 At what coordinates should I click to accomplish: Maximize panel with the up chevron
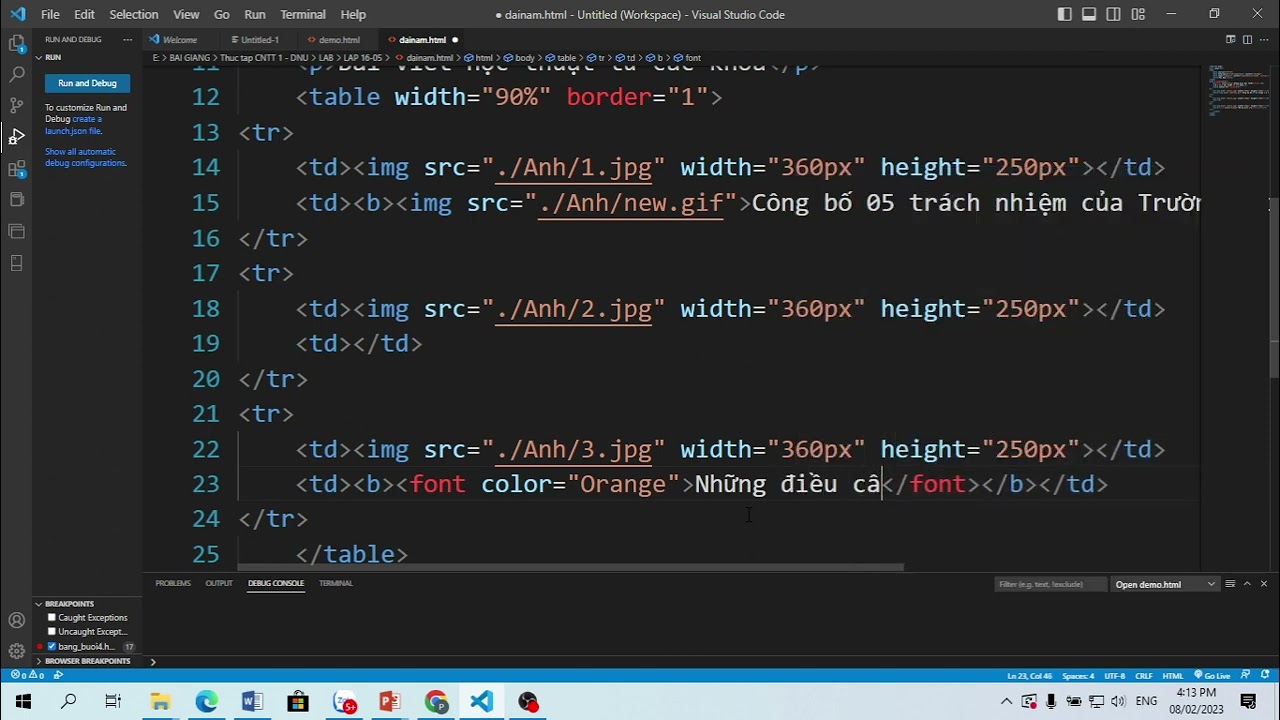pyautogui.click(x=1247, y=584)
